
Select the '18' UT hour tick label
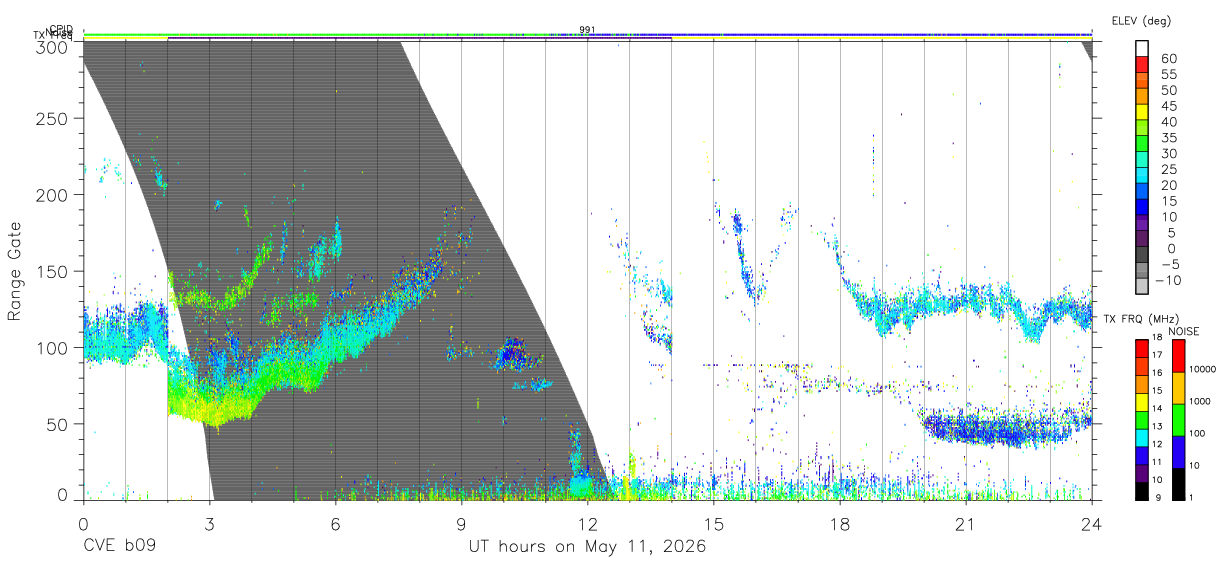point(840,523)
